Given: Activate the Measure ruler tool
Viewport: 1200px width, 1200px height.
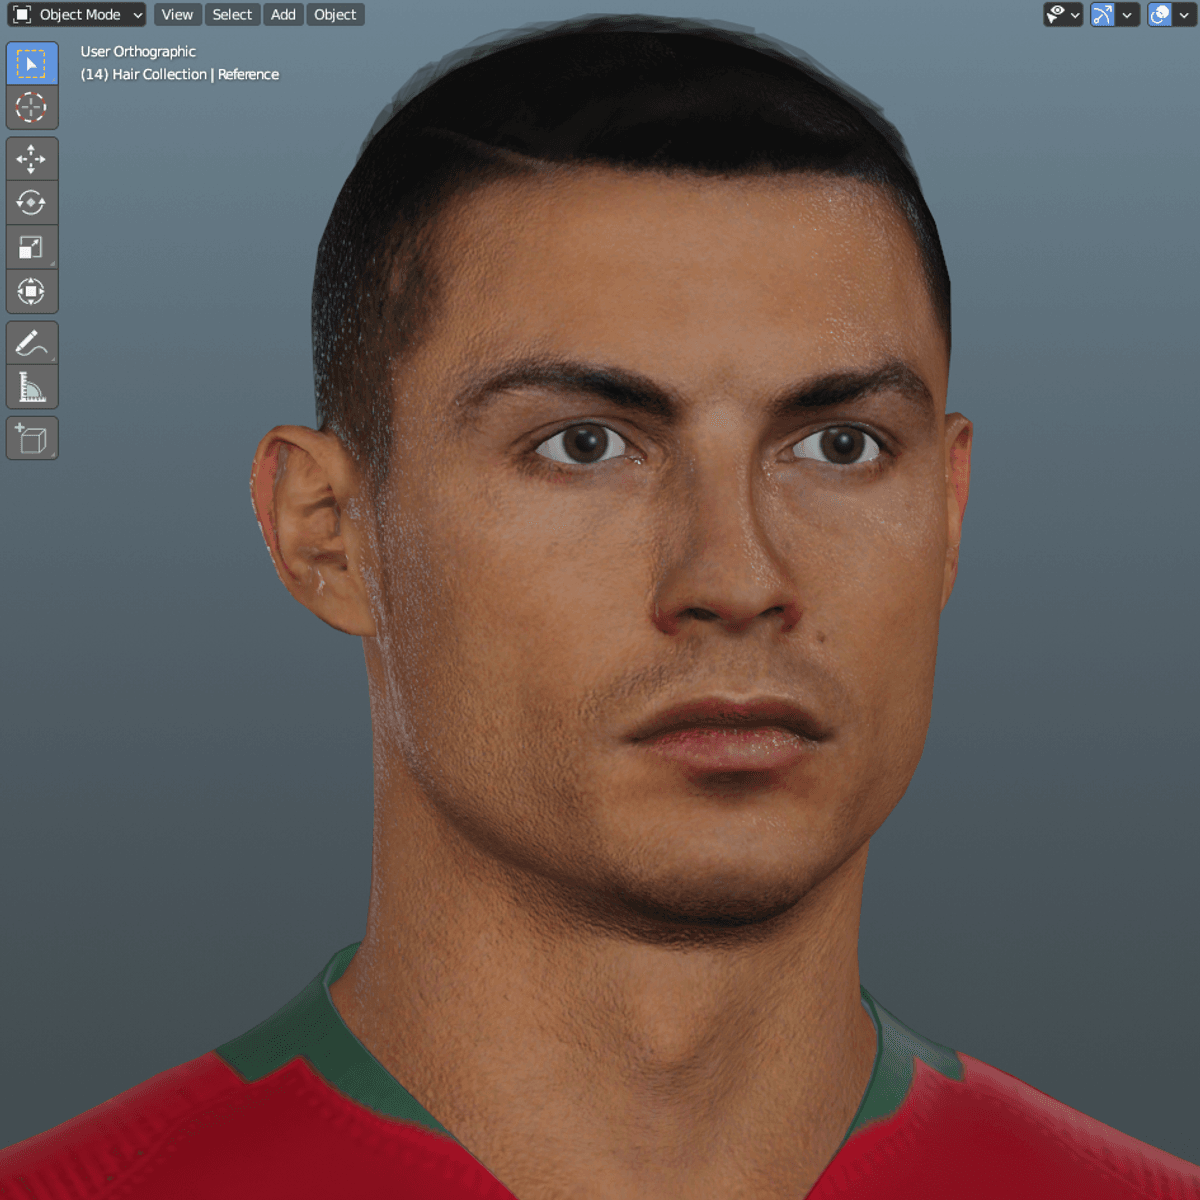Looking at the screenshot, I should click(x=32, y=387).
